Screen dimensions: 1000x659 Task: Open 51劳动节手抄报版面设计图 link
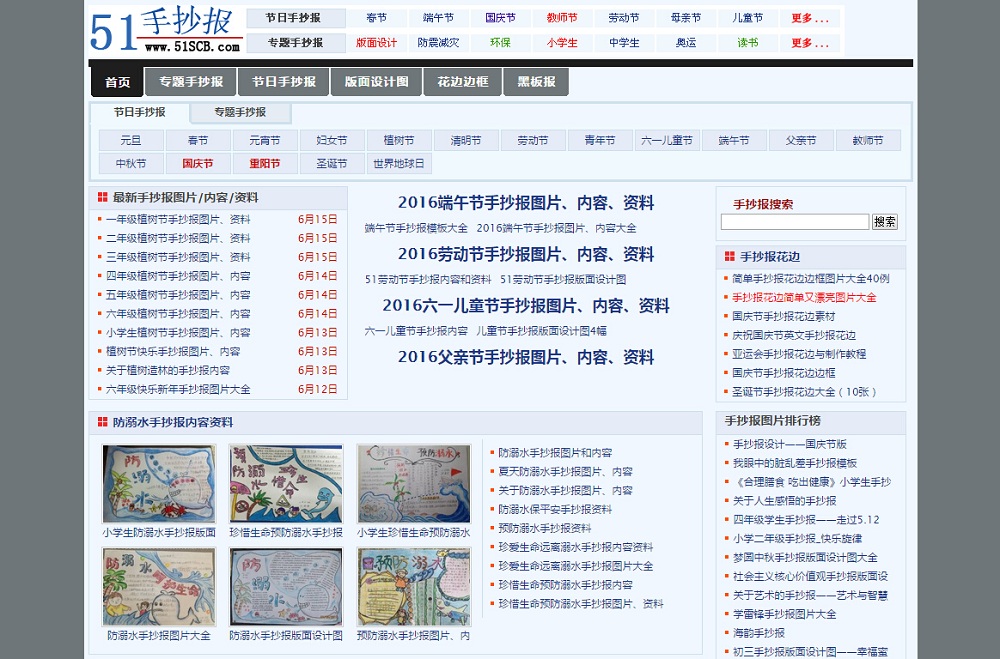point(563,279)
